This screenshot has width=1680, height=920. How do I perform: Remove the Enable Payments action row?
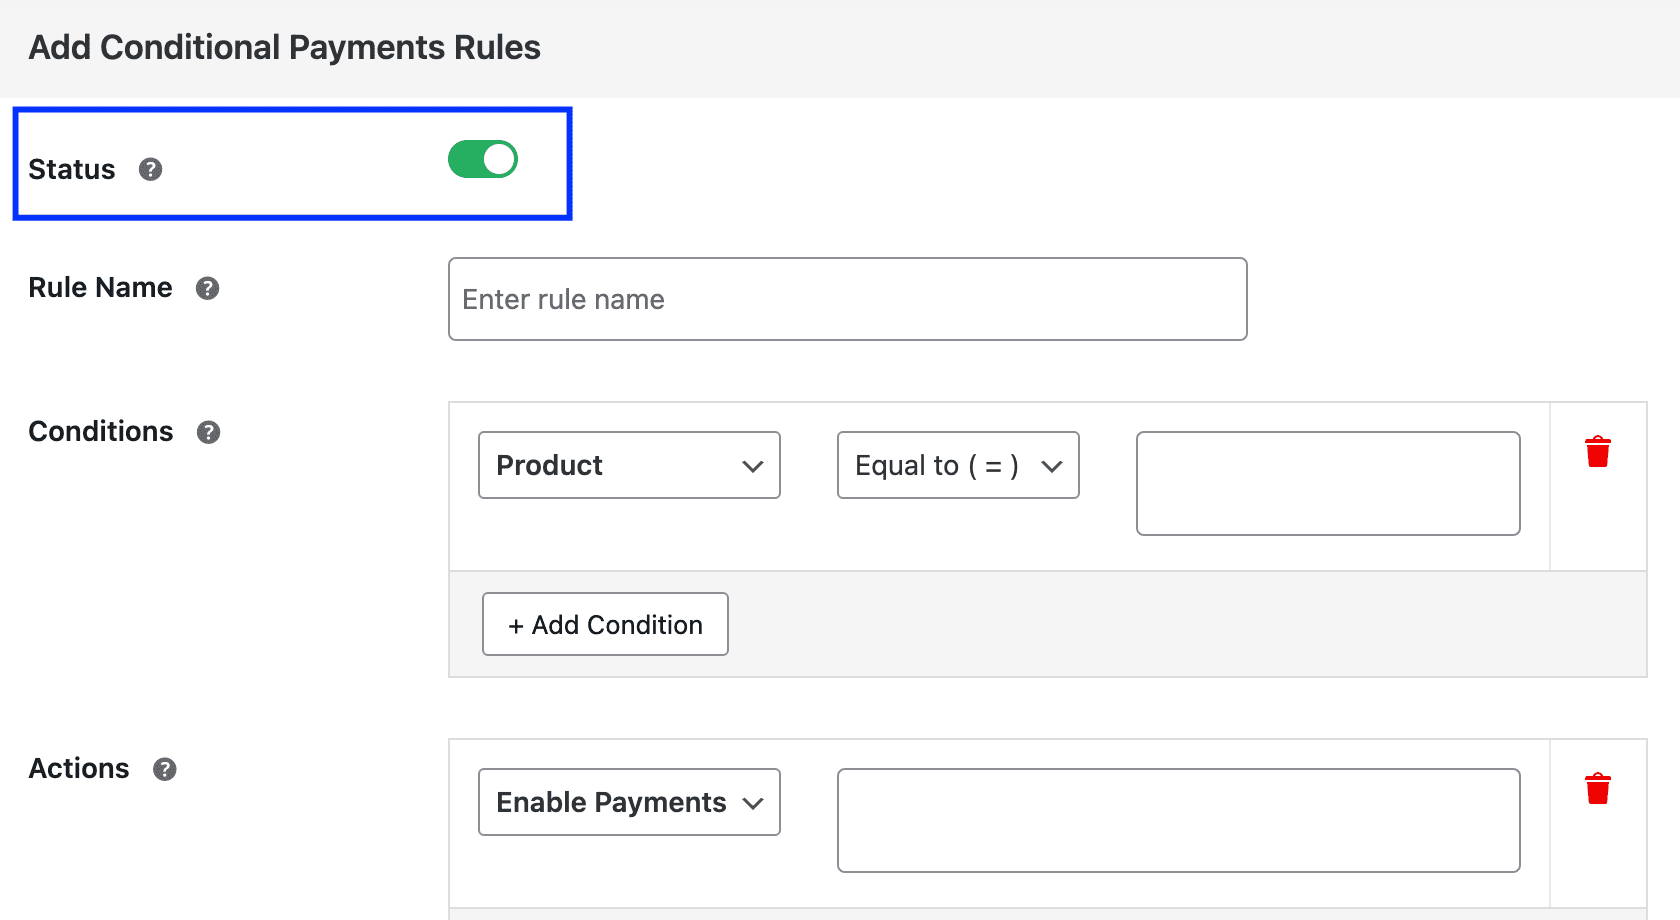tap(1598, 788)
